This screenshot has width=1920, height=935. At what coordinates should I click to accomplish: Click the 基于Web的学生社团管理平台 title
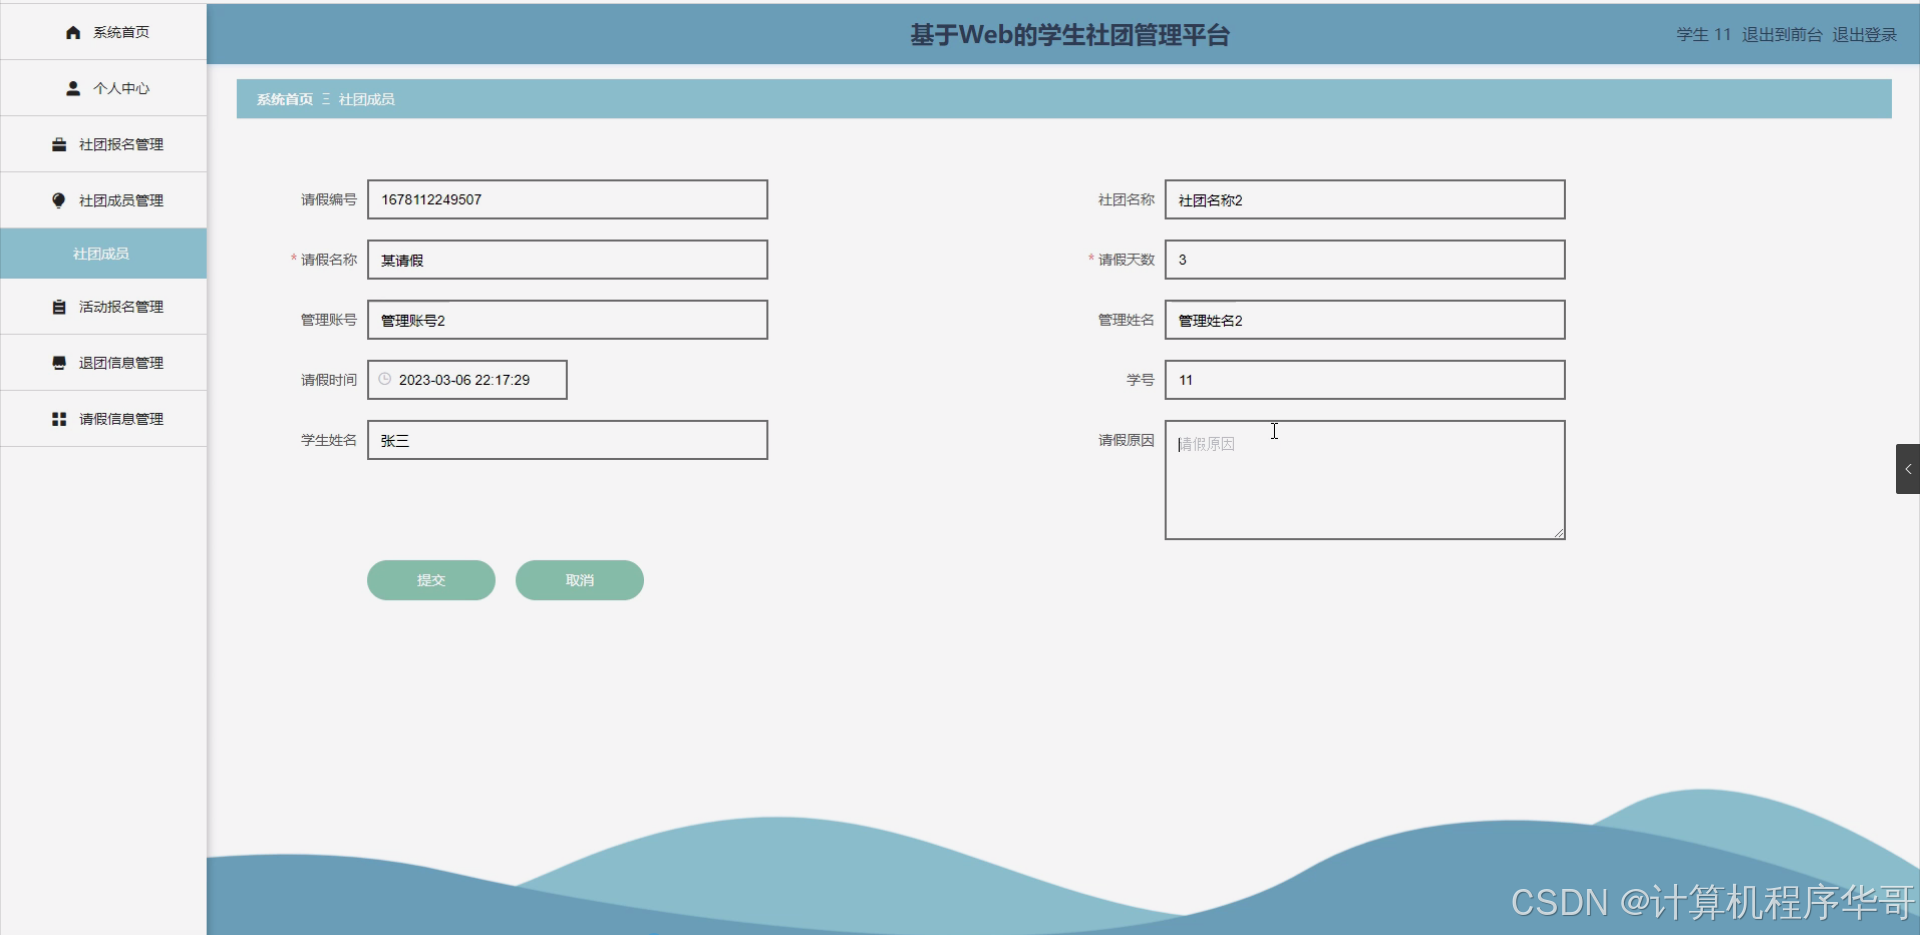pyautogui.click(x=1069, y=35)
